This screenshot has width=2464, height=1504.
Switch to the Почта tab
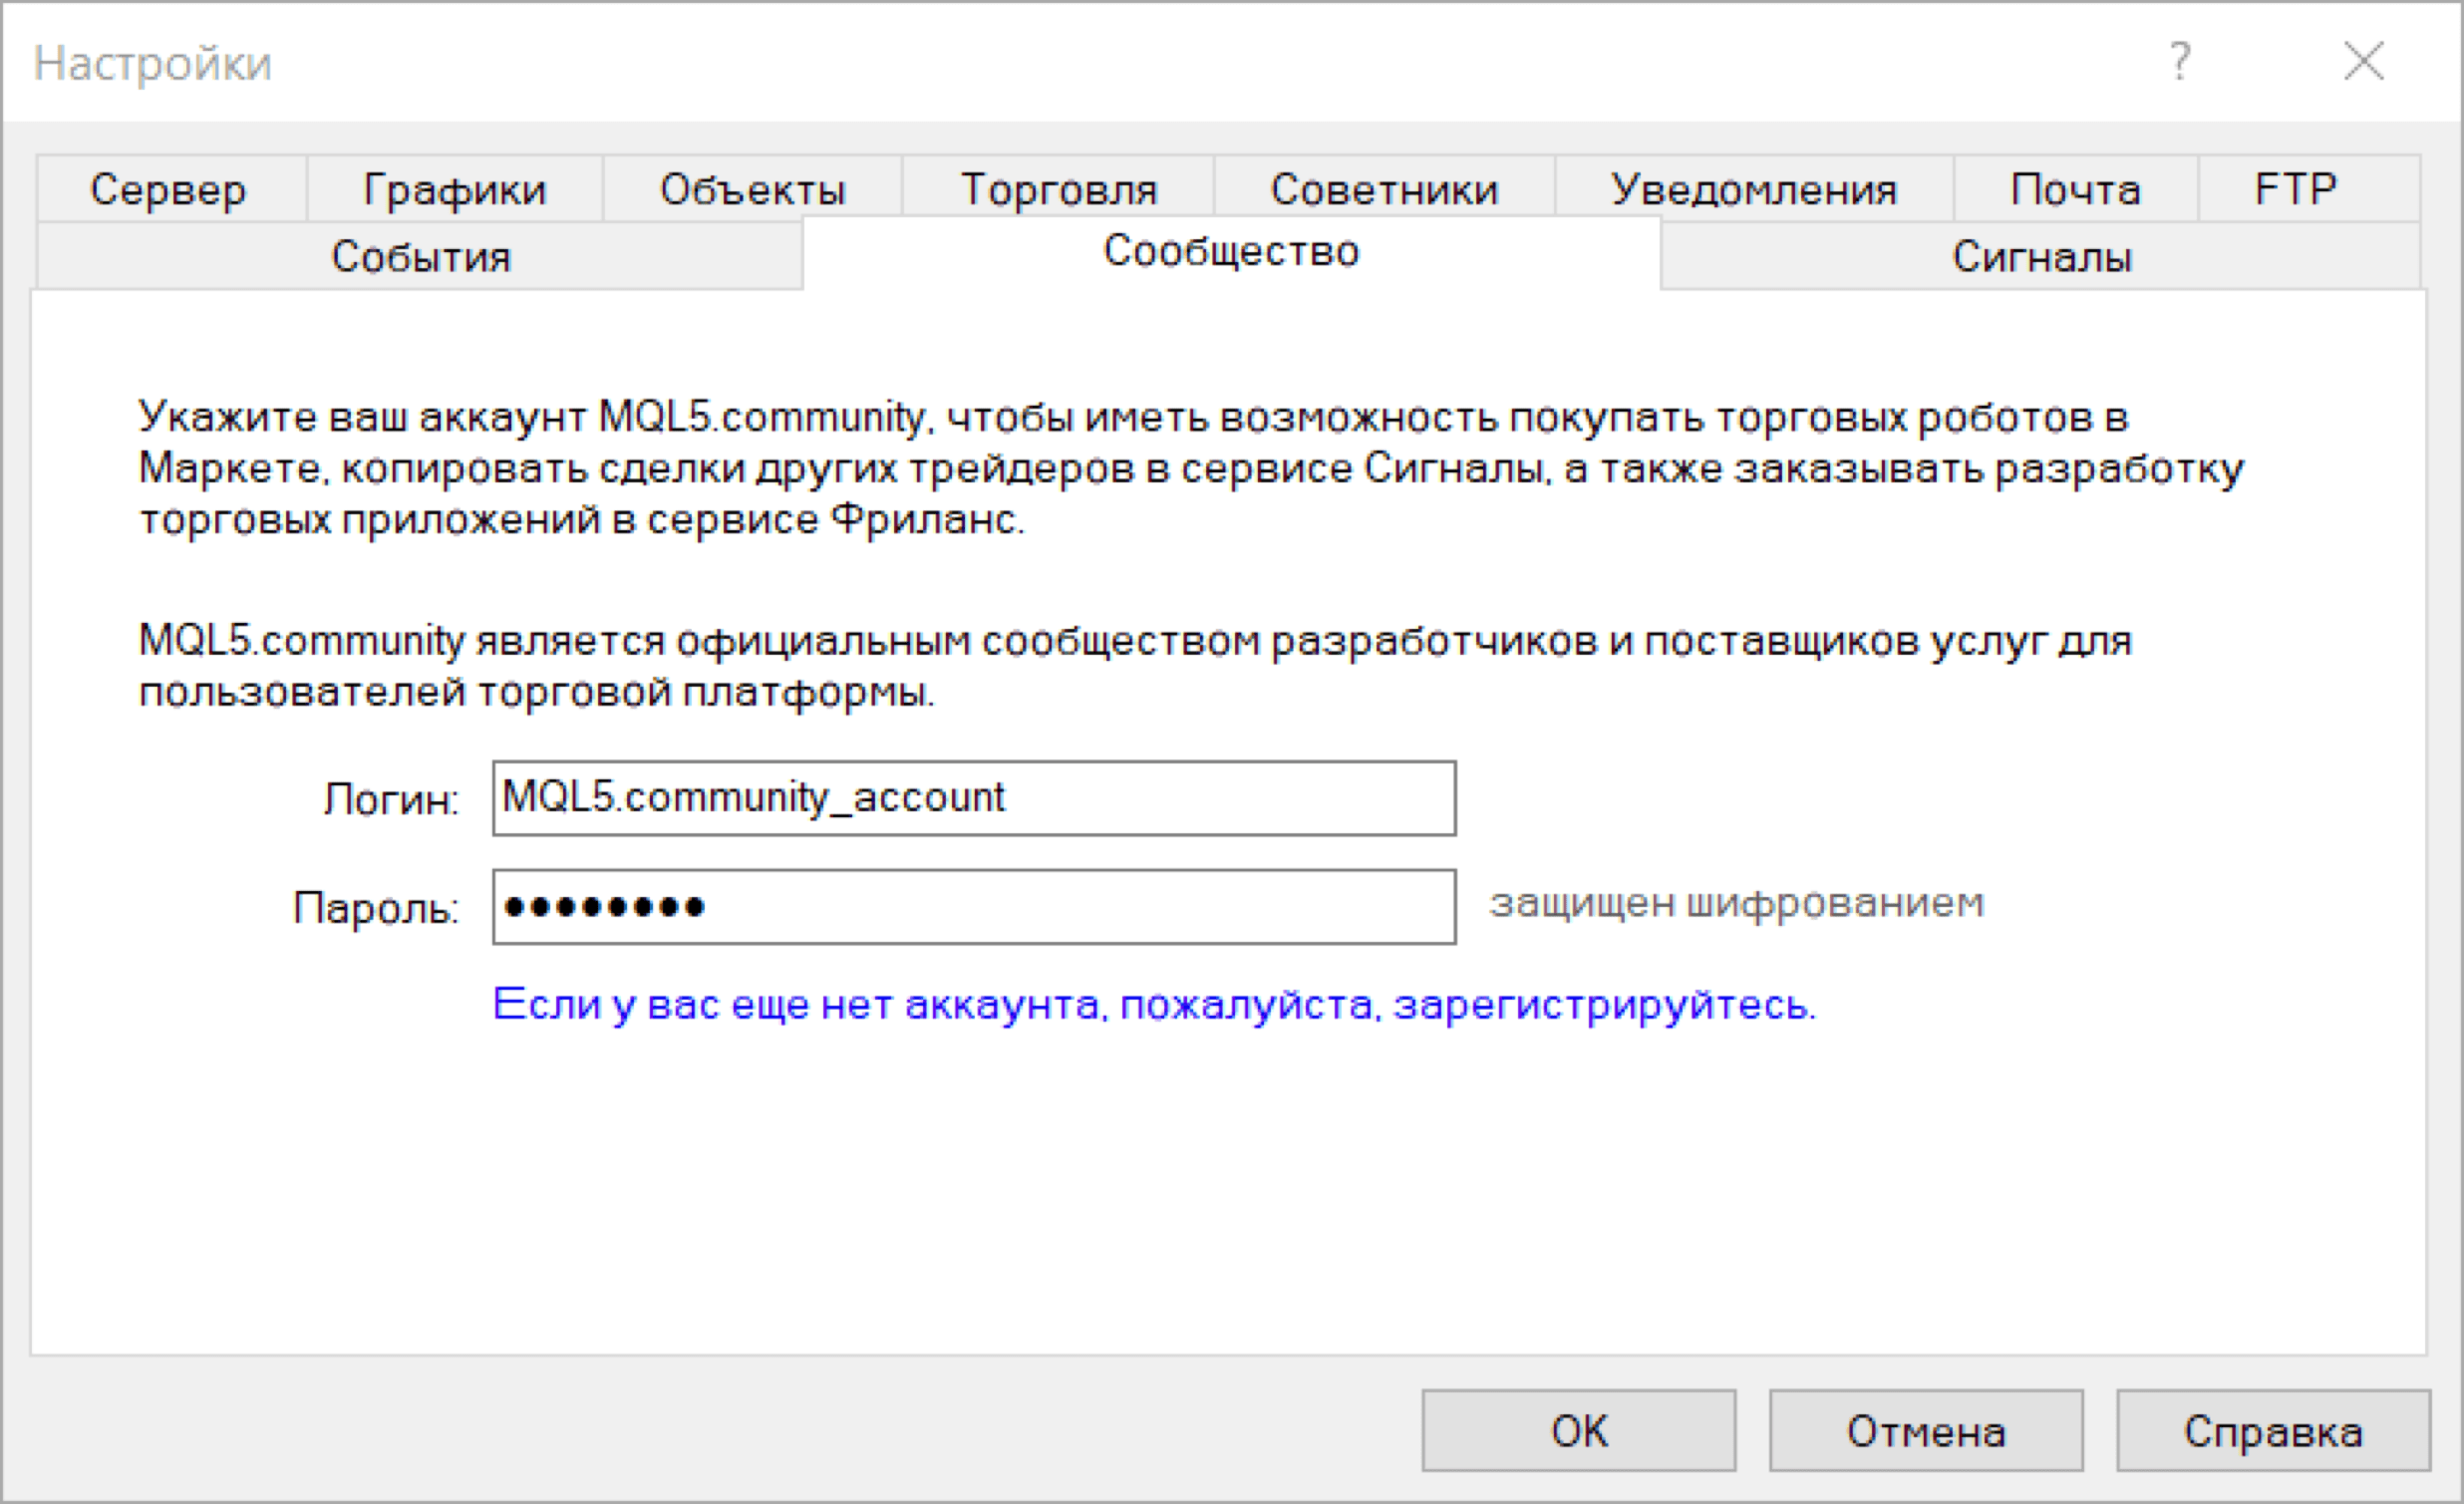click(2075, 189)
